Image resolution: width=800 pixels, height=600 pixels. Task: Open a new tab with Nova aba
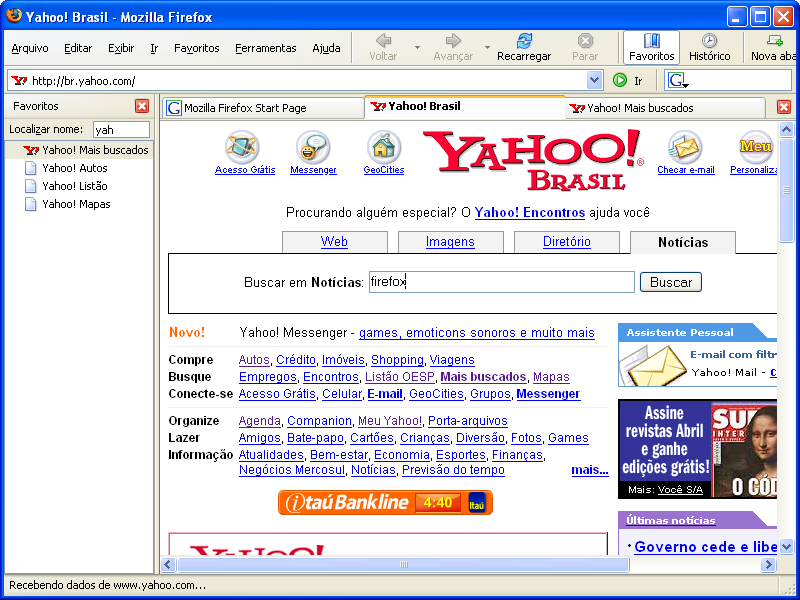click(x=774, y=47)
